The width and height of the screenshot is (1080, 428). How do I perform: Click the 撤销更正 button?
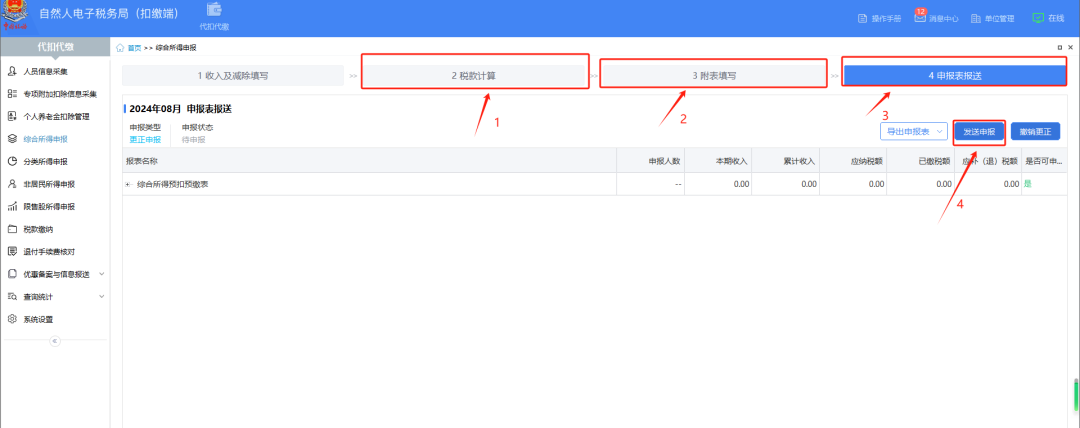pos(1035,132)
